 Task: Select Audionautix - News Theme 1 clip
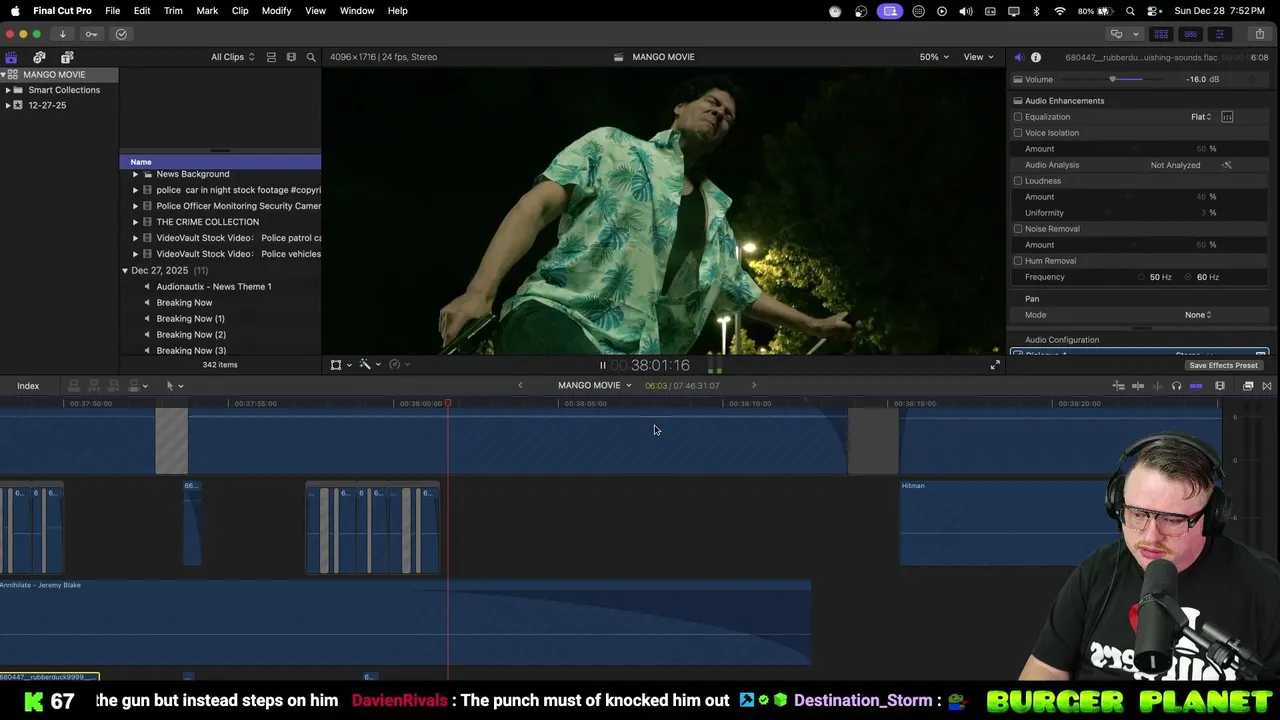tap(214, 287)
